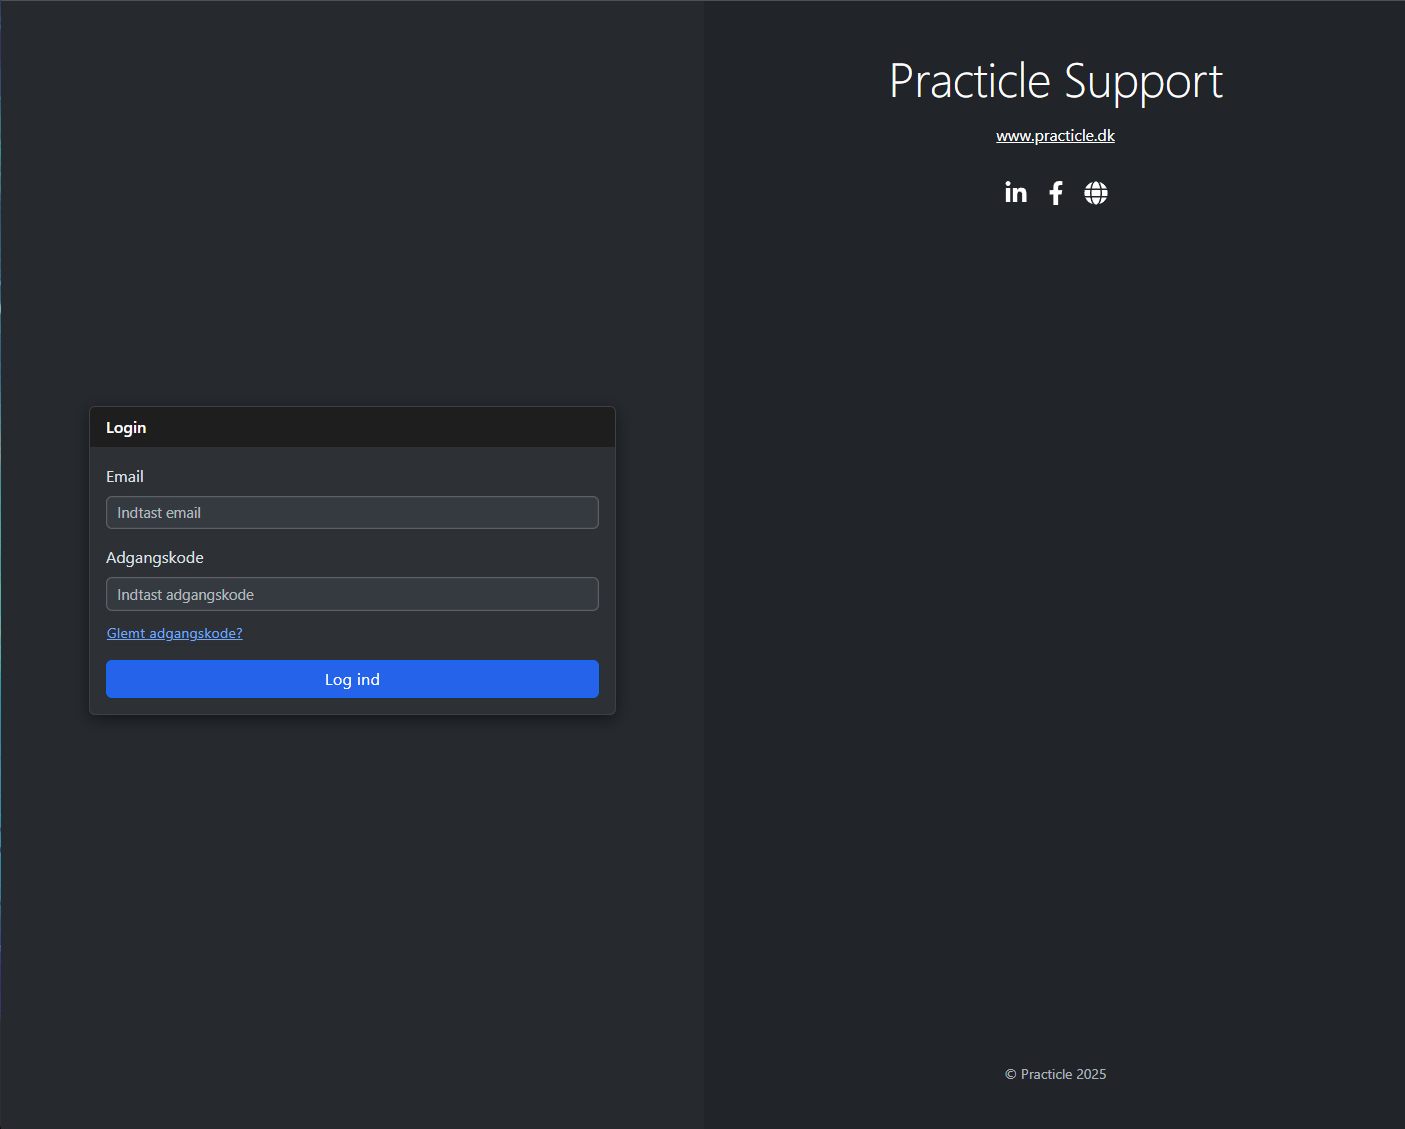
Task: Click the Adgangskode password field
Action: 352,594
